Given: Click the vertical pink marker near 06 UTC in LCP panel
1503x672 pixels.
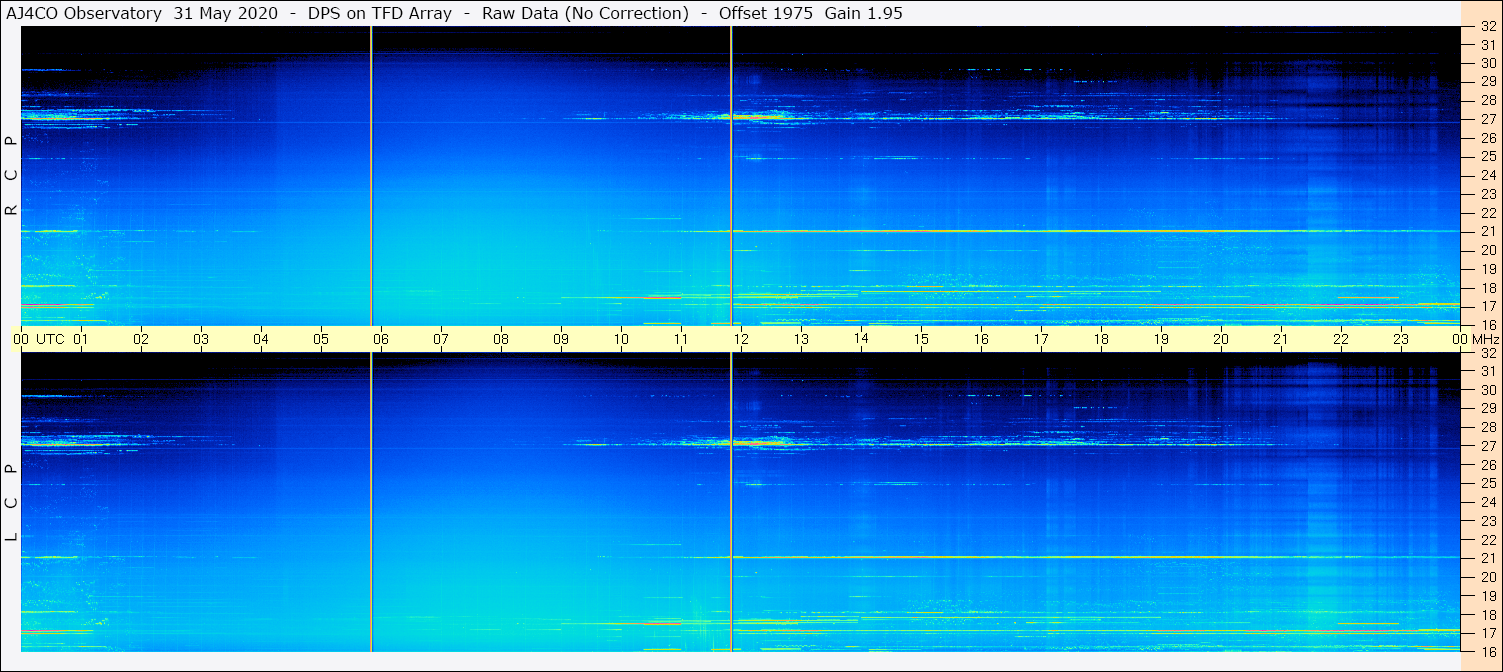Looking at the screenshot, I should [371, 502].
